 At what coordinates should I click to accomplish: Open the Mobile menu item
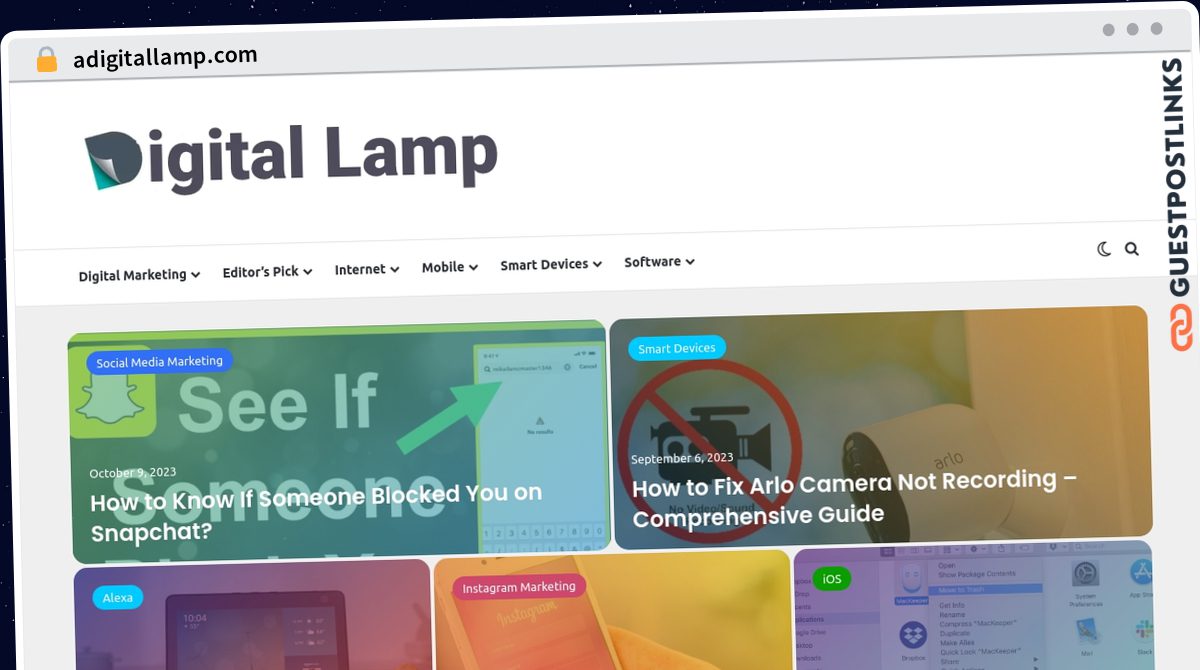[x=450, y=267]
